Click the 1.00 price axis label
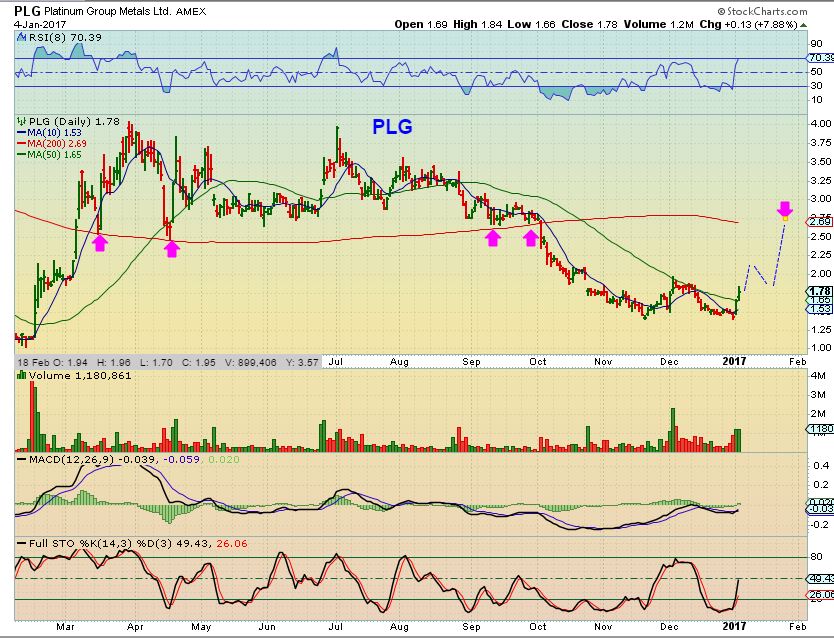 click(821, 348)
